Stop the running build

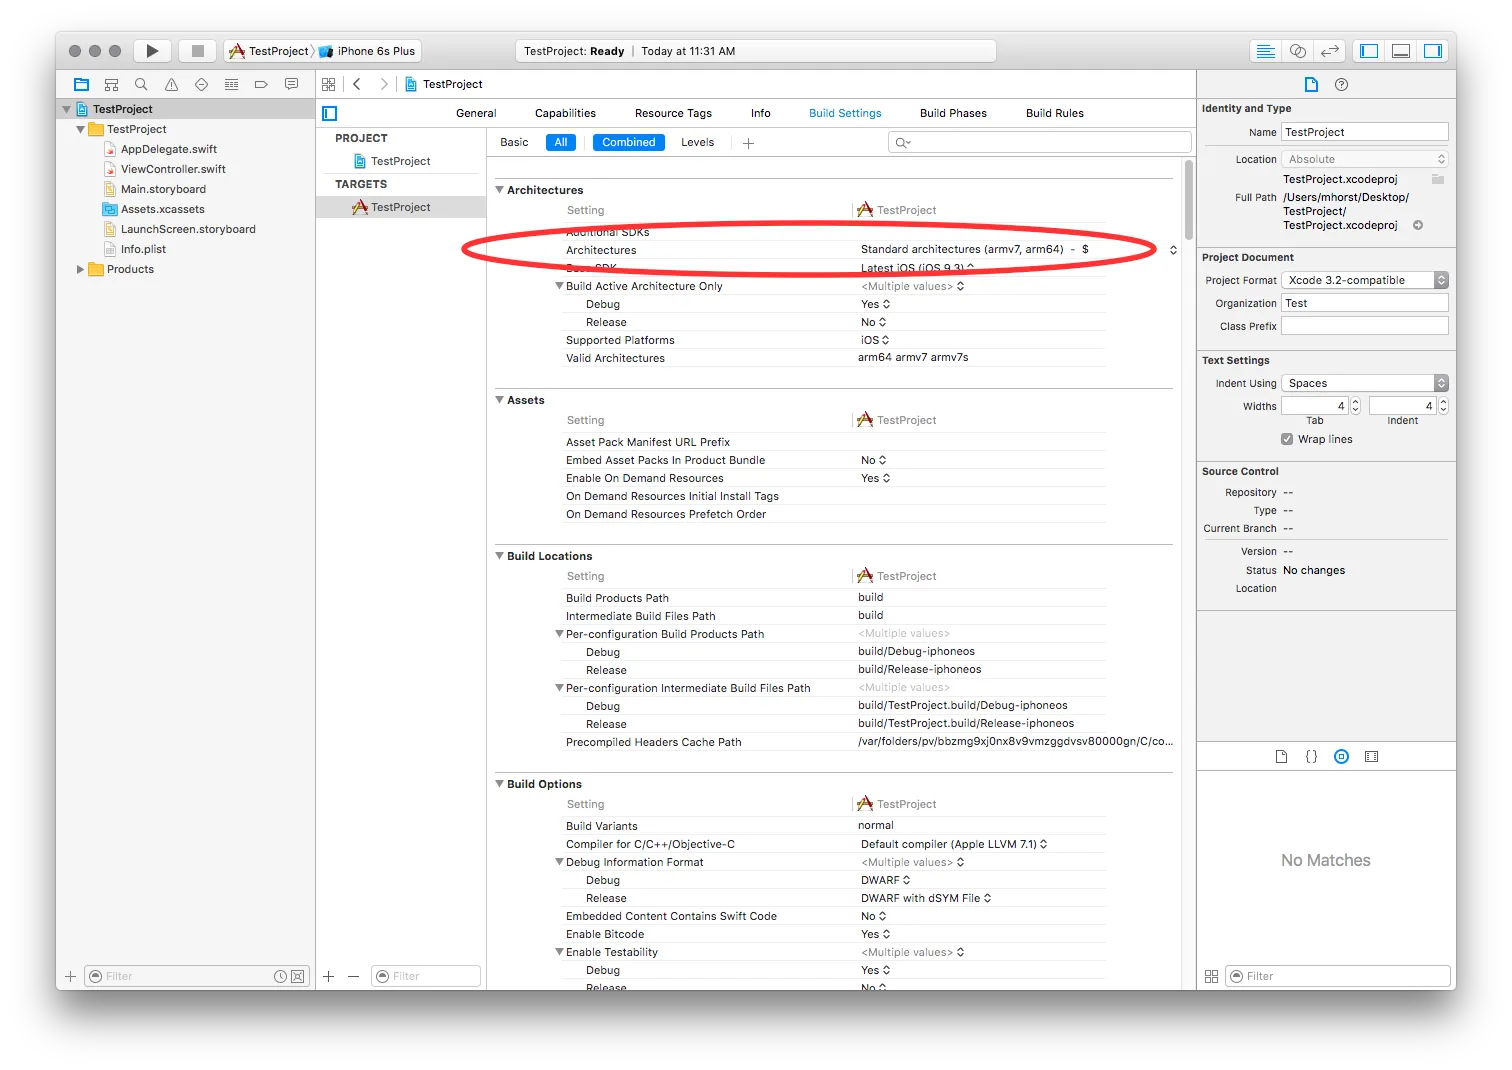[x=198, y=51]
